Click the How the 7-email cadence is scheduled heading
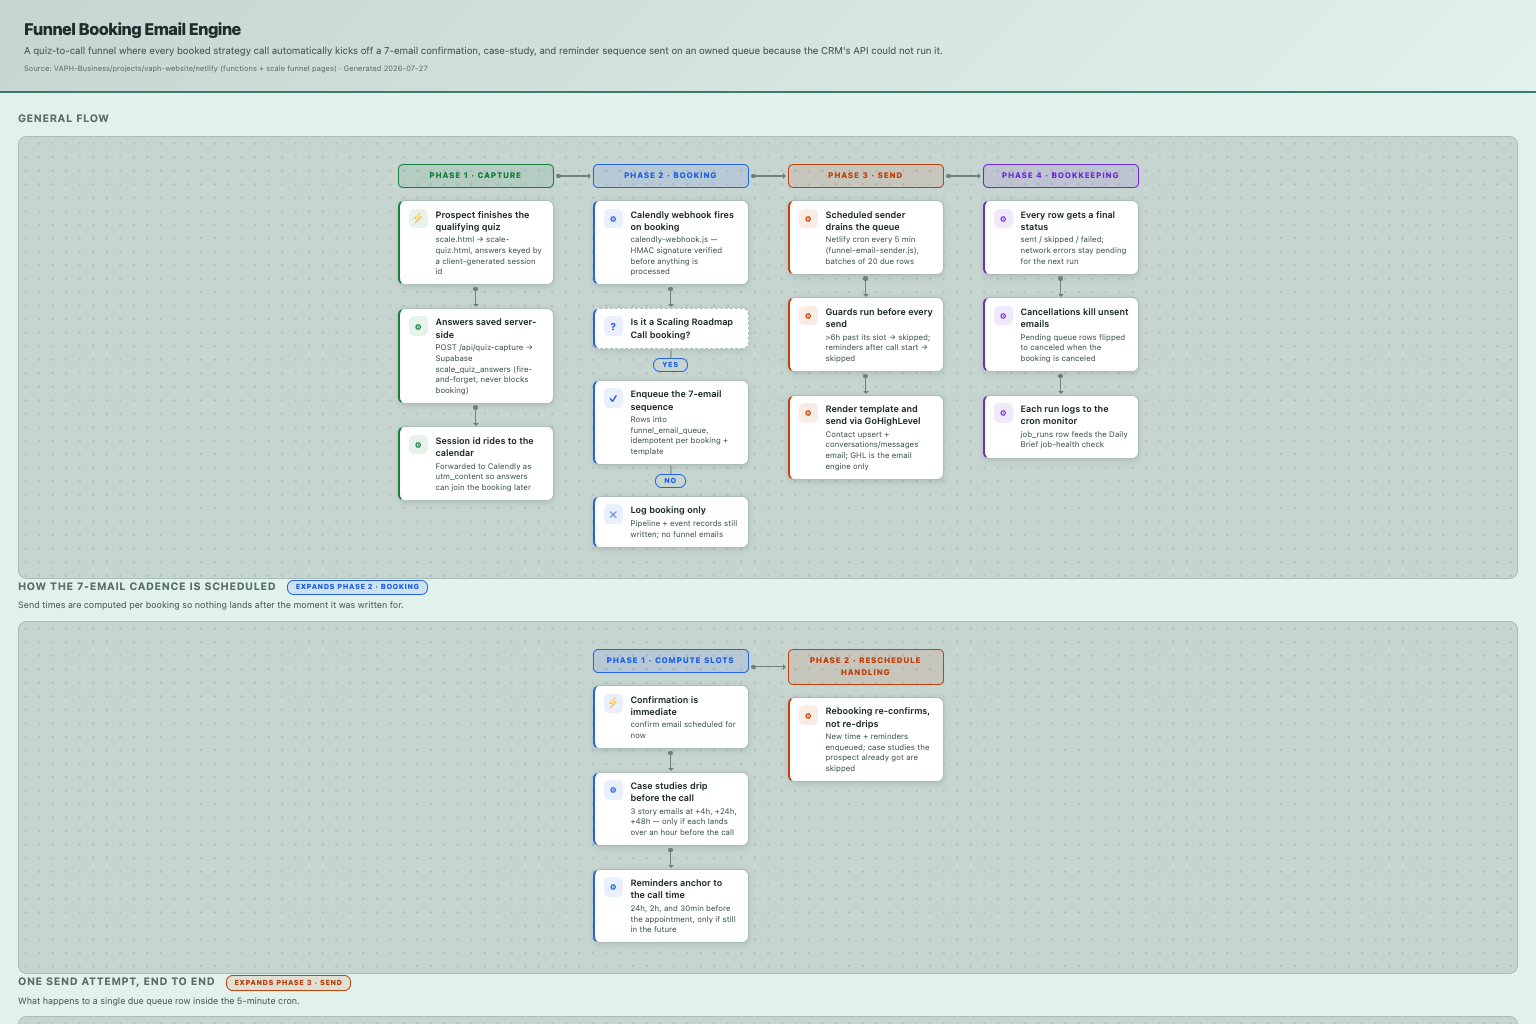 (x=147, y=587)
